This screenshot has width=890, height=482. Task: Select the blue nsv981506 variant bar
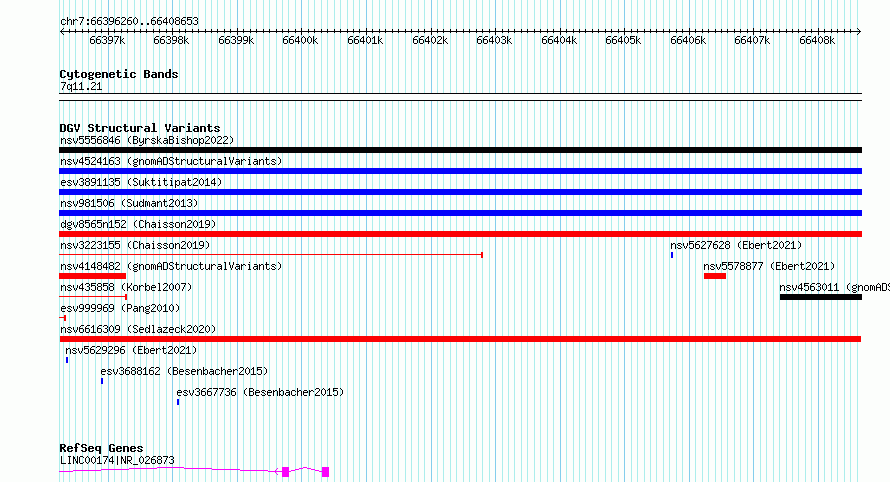tap(460, 213)
